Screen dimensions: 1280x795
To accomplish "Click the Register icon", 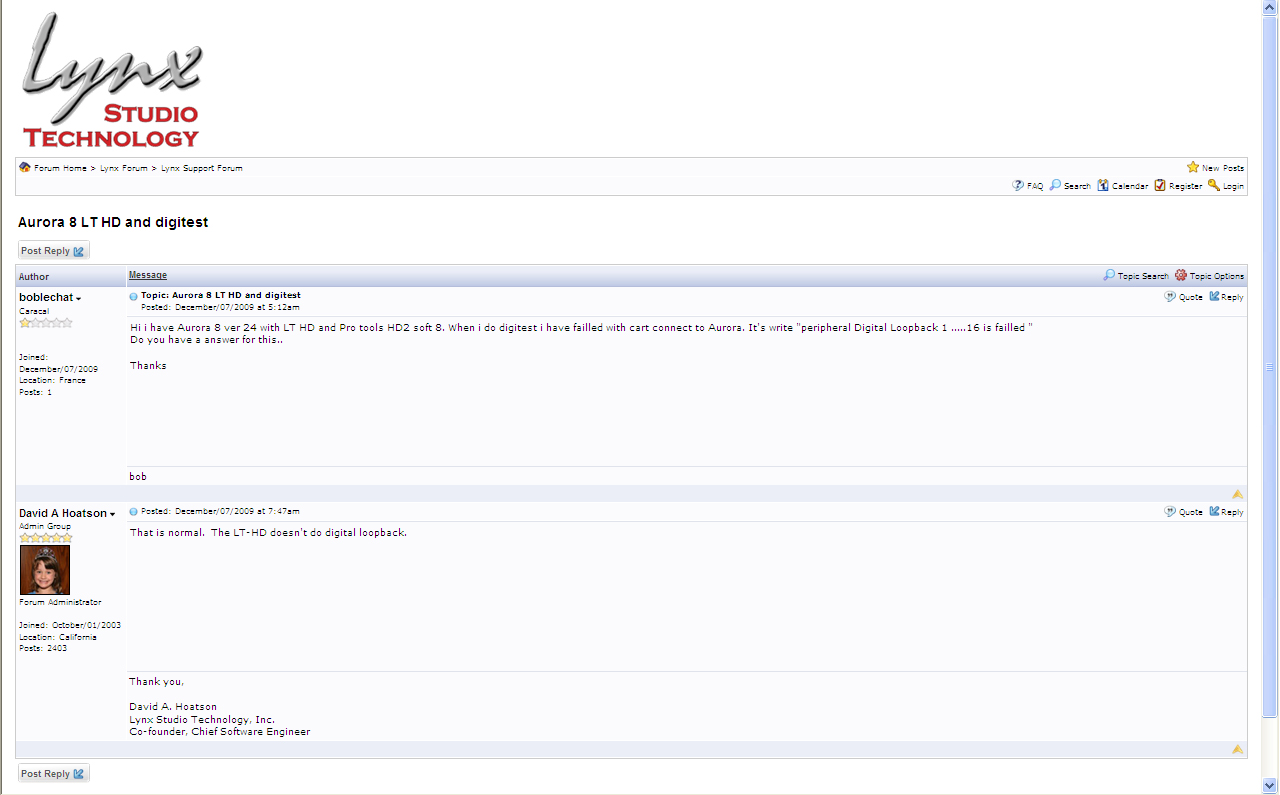I will coord(1160,185).
